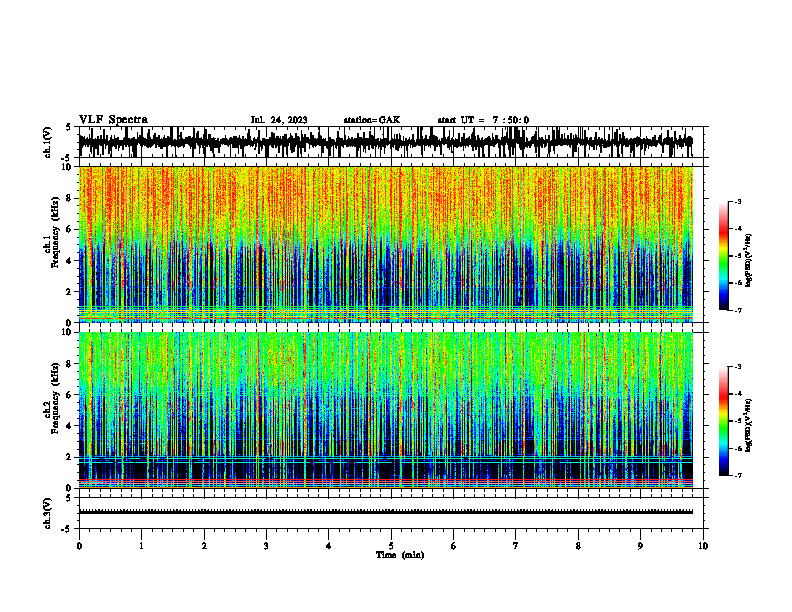The height and width of the screenshot is (612, 792).
Task: Select the ch.2 "Frequency (kHz)" axis label
Action: point(55,398)
